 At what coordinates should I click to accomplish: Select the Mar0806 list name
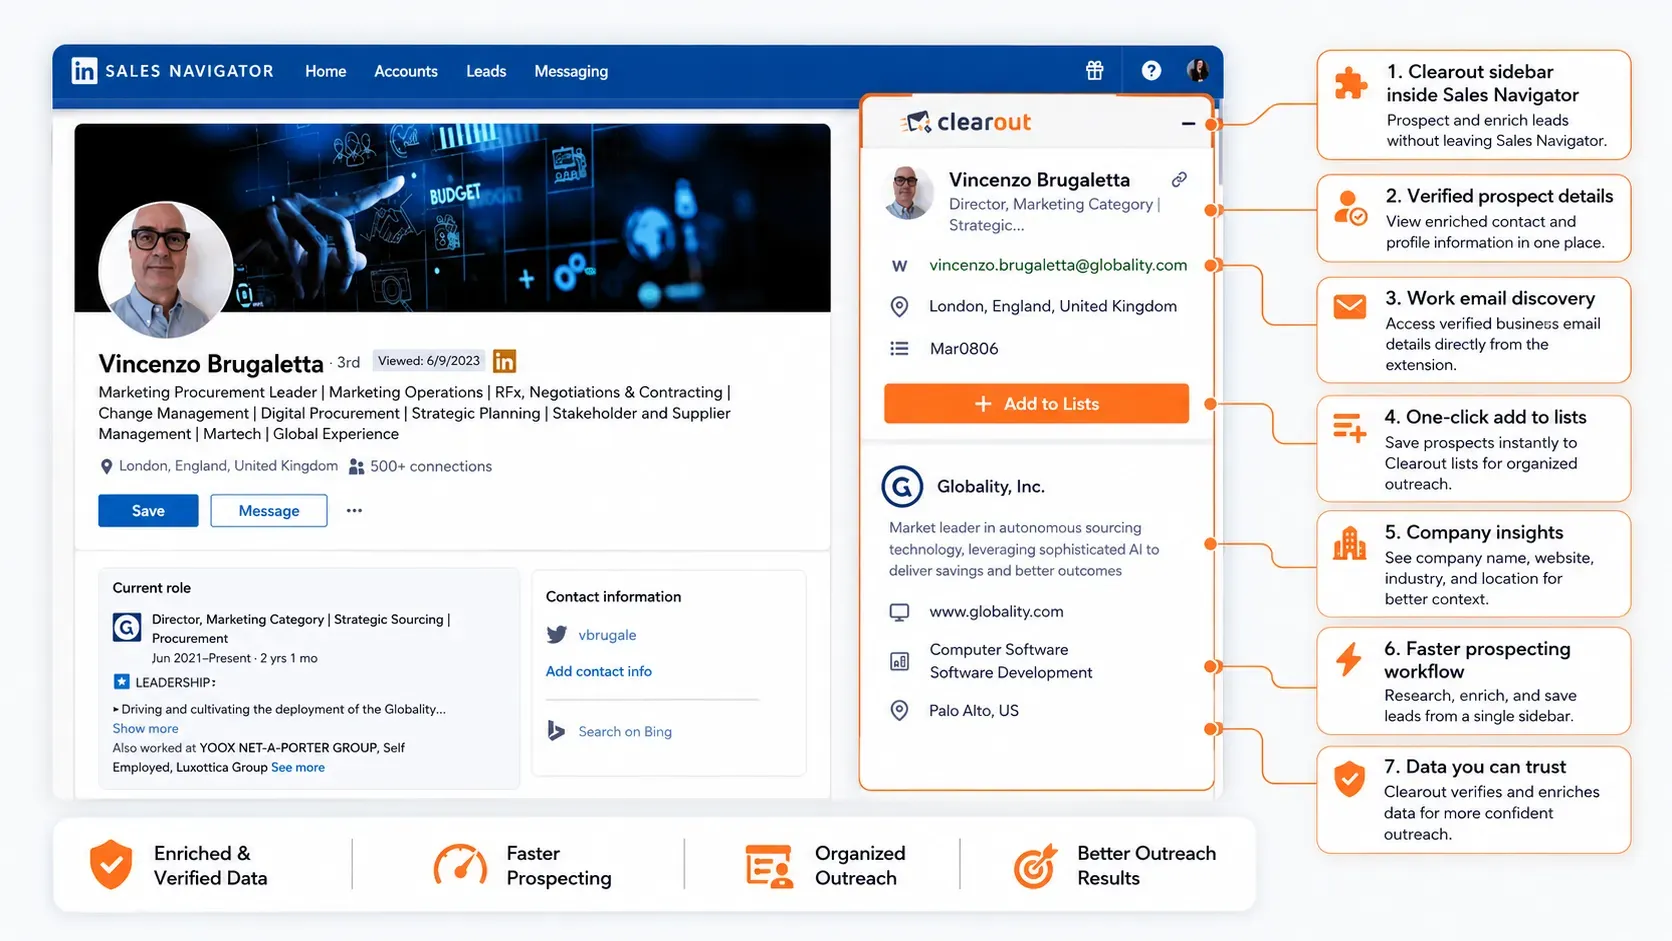click(964, 349)
